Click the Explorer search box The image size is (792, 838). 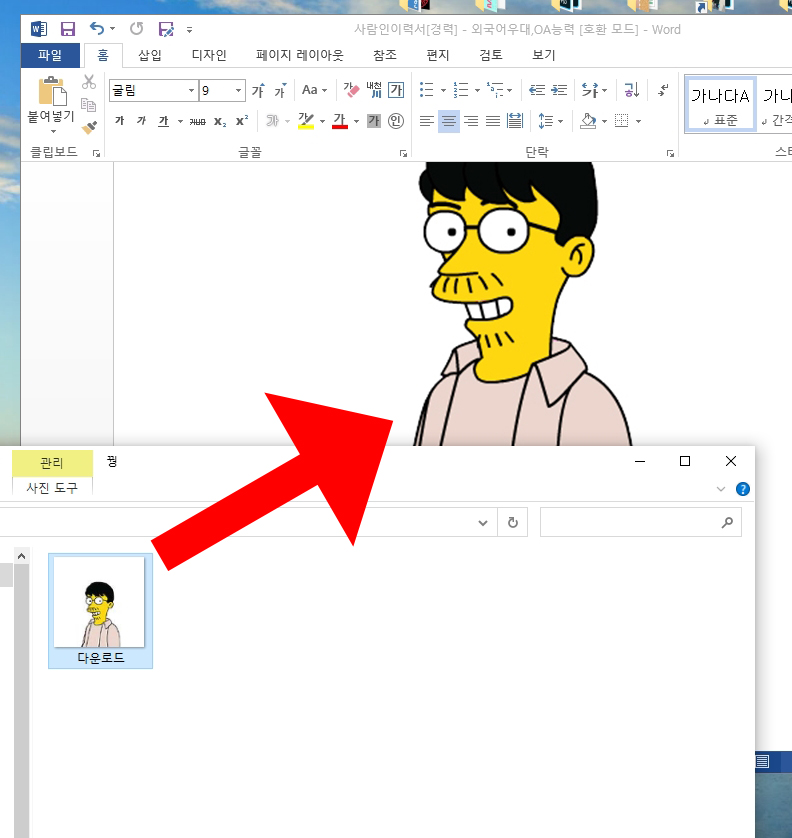[640, 523]
